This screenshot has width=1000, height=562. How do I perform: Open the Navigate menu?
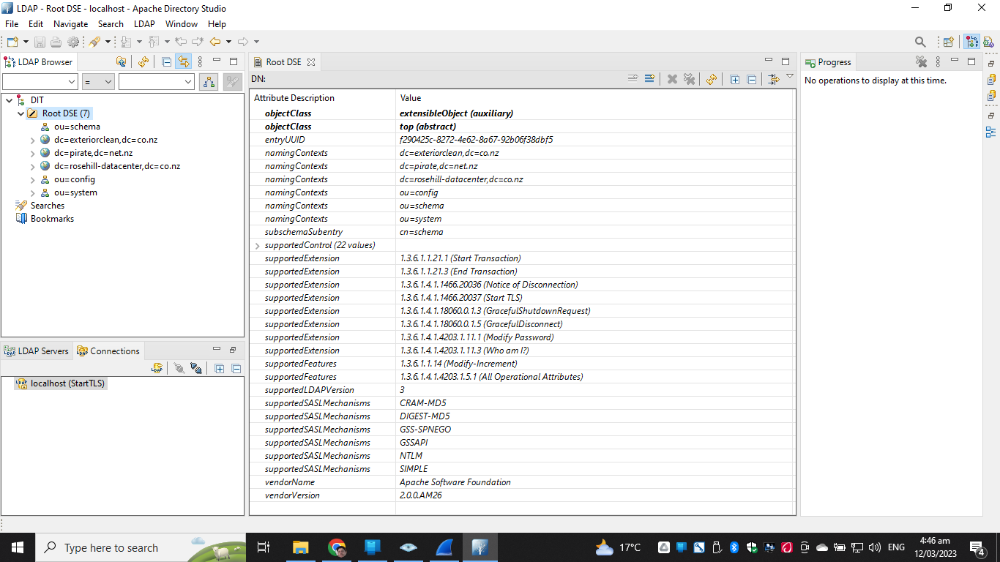70,23
